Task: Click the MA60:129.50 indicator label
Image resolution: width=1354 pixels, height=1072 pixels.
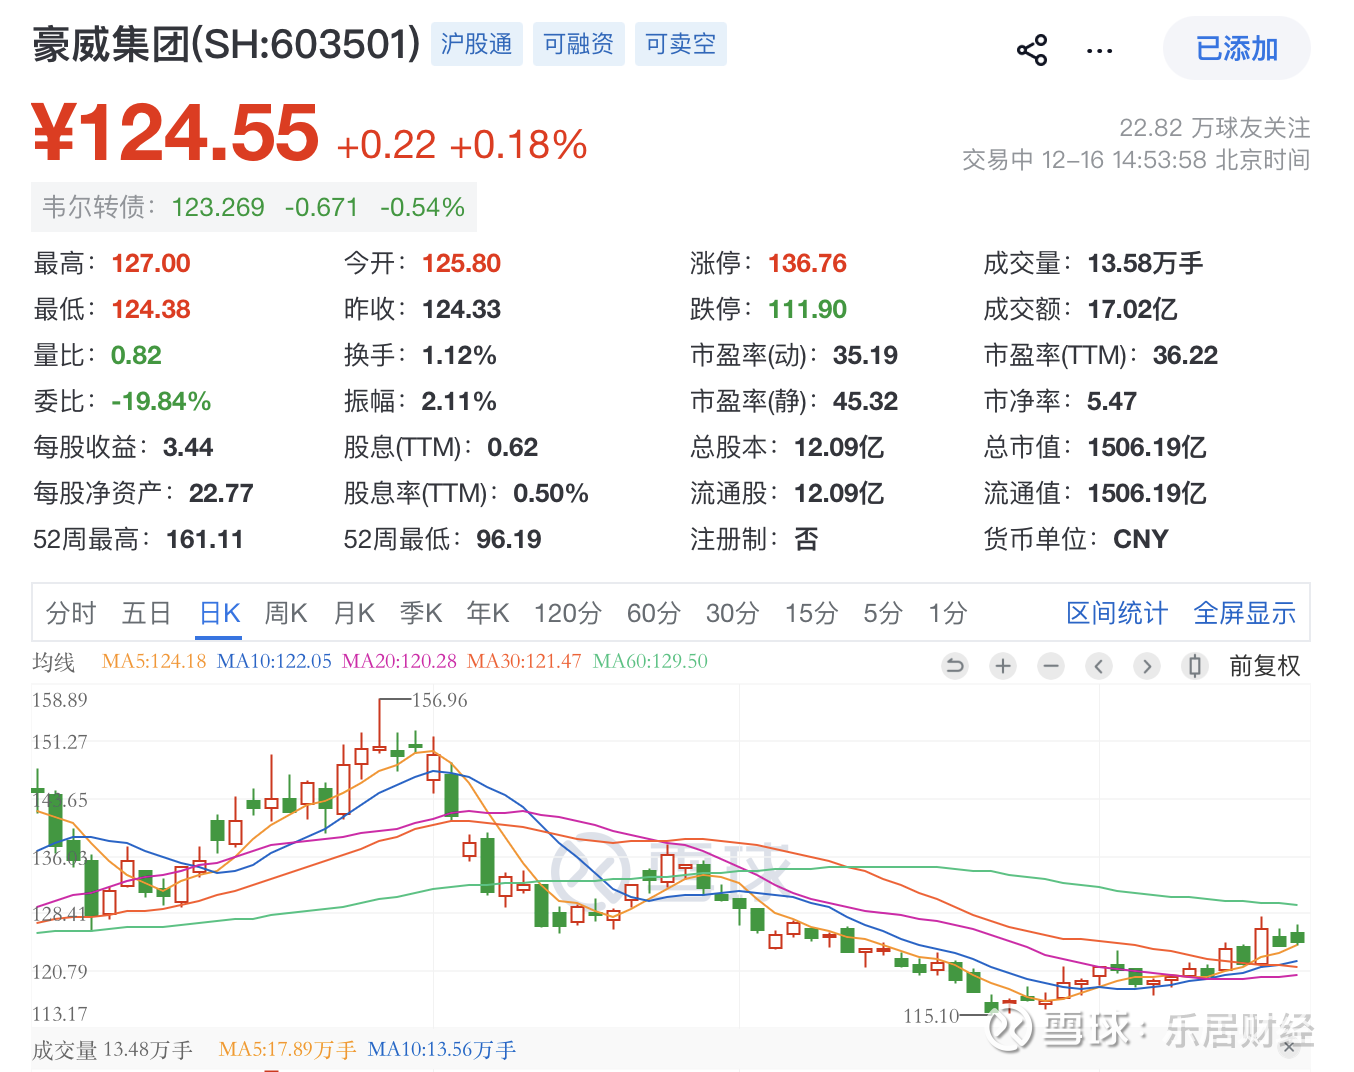Action: 650,661
